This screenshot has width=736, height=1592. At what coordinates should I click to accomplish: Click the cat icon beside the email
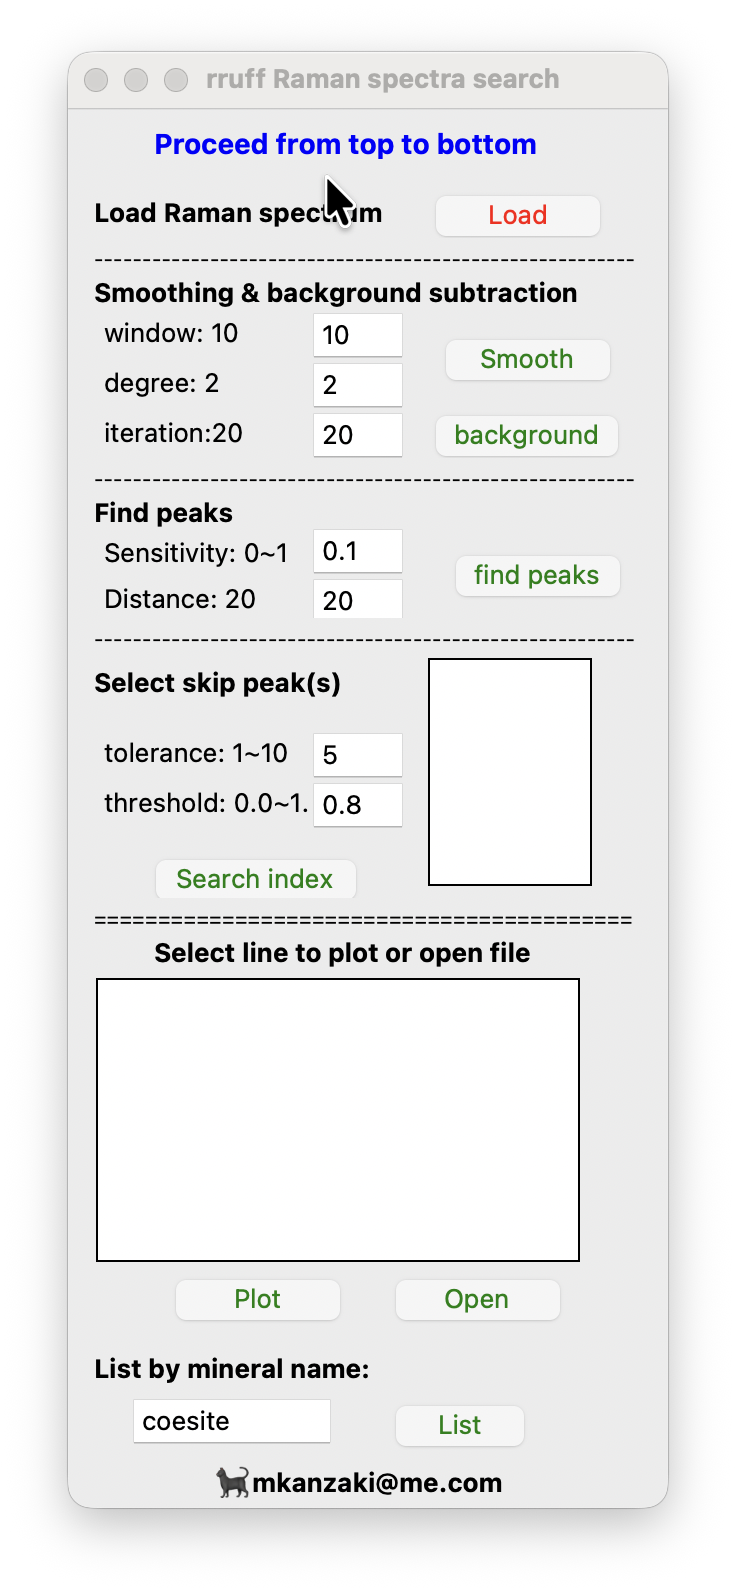point(232,1482)
